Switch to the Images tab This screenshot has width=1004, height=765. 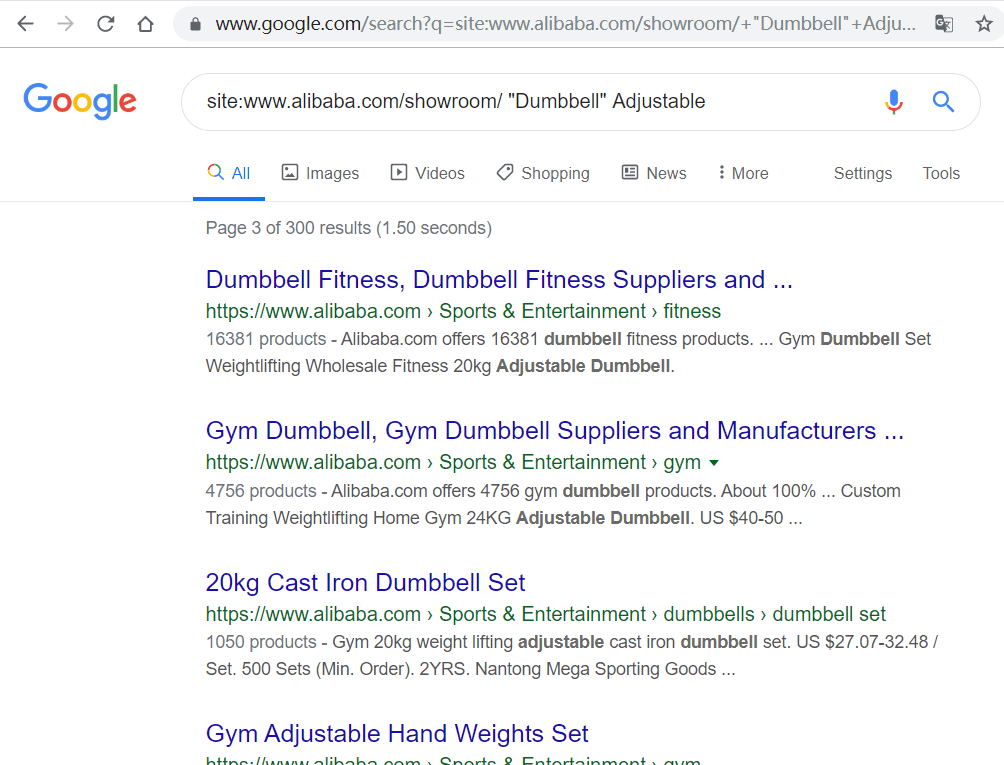coord(320,173)
